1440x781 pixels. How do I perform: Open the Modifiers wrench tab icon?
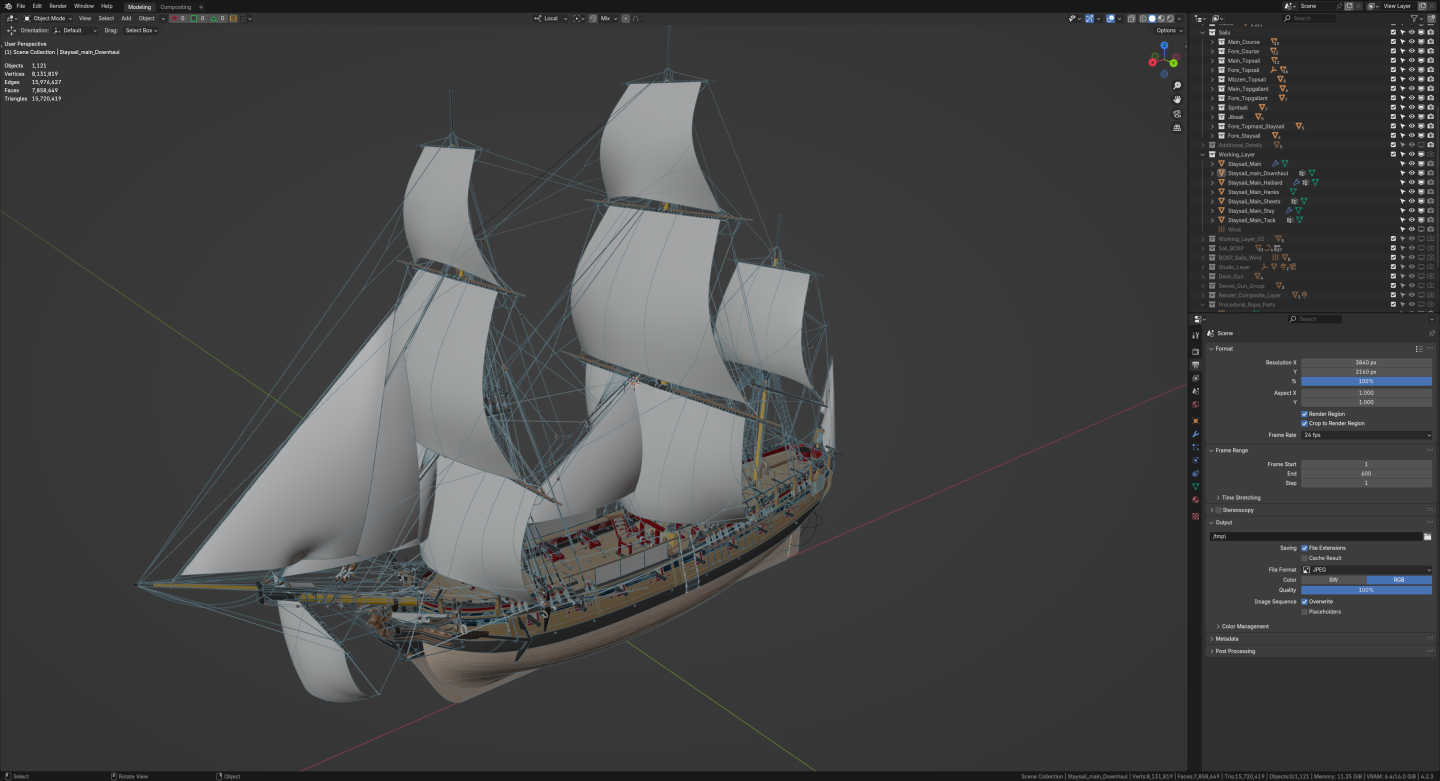click(1195, 434)
